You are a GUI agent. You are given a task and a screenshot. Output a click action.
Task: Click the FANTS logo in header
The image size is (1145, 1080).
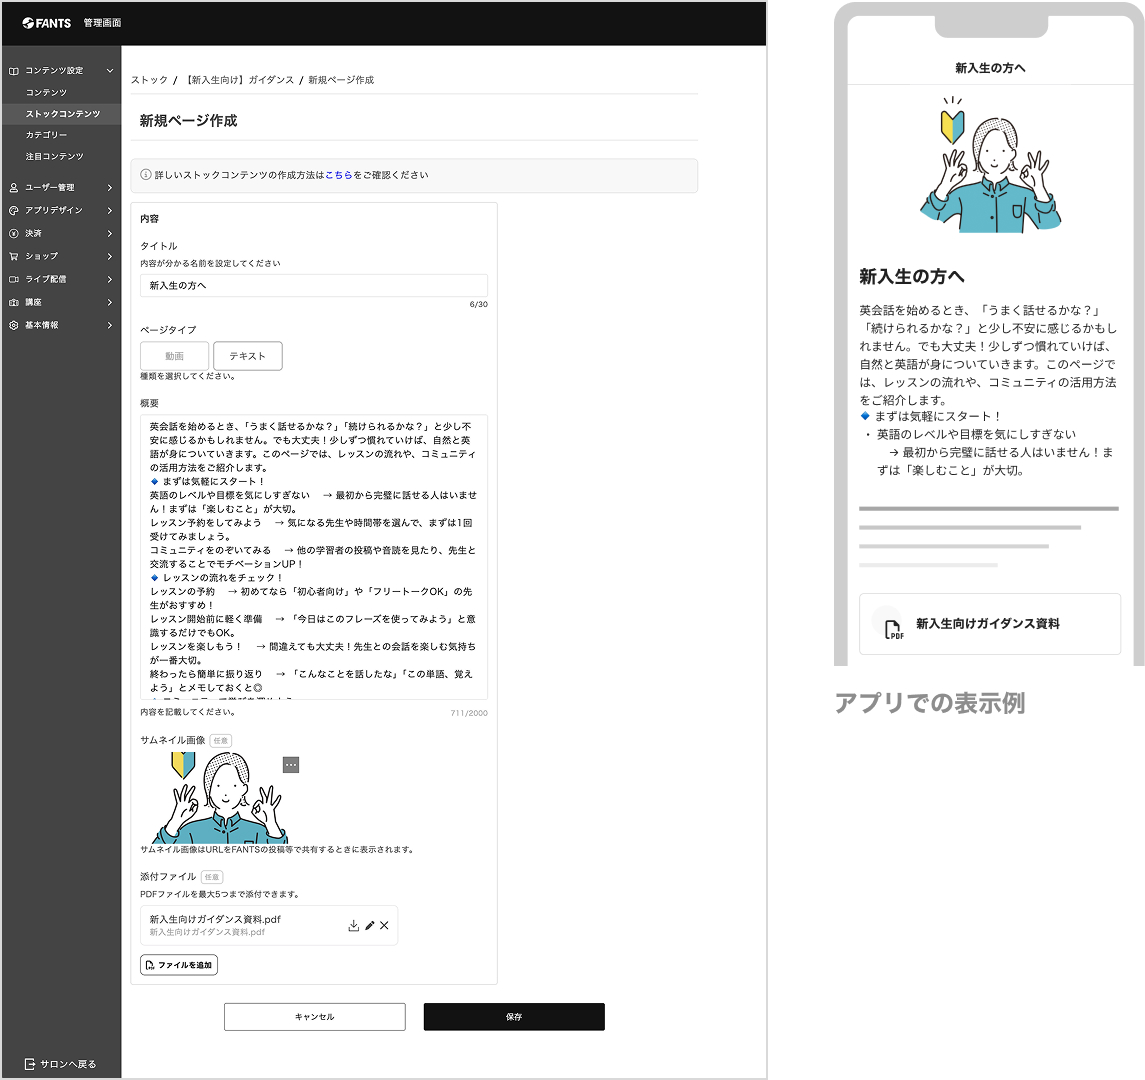tap(47, 23)
